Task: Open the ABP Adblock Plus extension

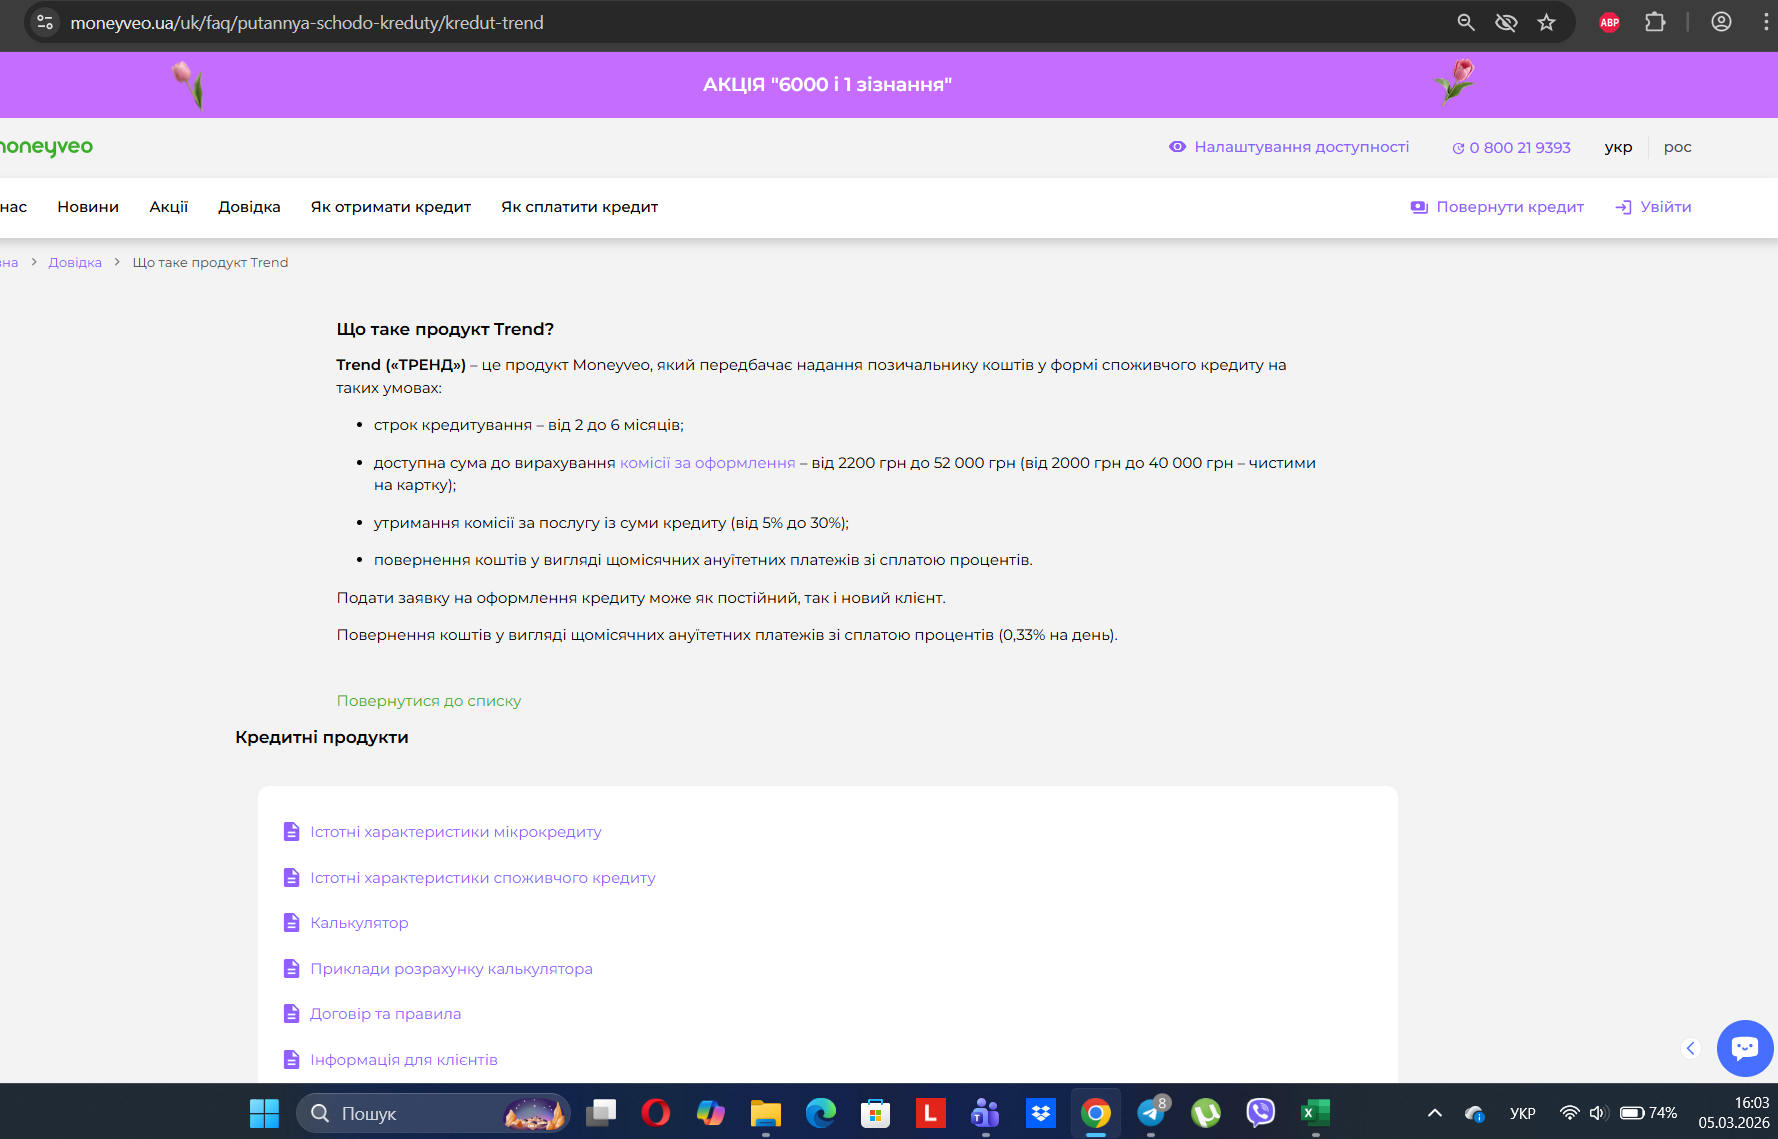Action: click(1610, 22)
